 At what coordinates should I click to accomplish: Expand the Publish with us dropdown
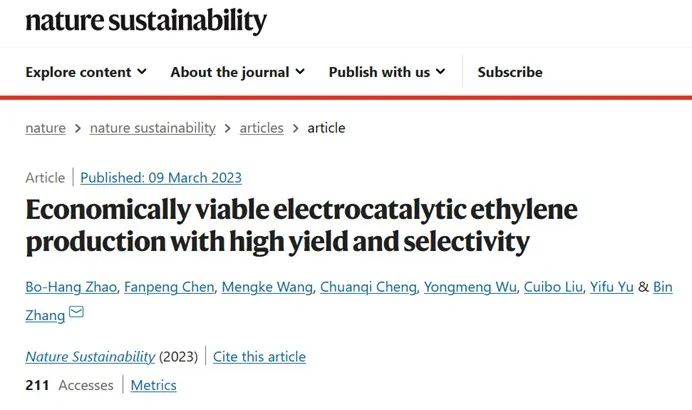tap(387, 72)
